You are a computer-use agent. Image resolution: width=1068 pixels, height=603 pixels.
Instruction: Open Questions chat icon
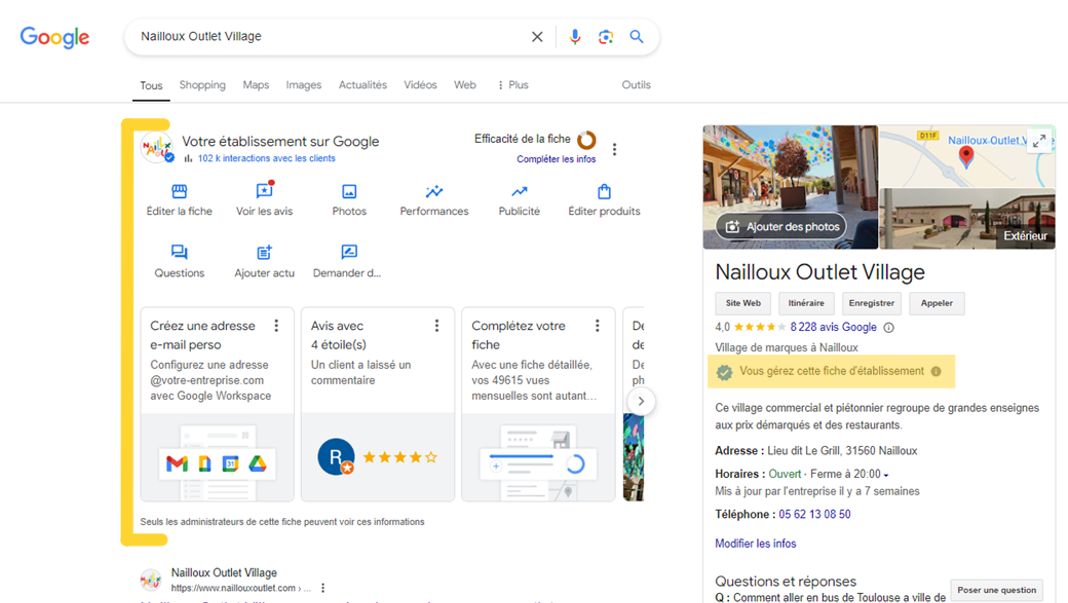[x=179, y=252]
